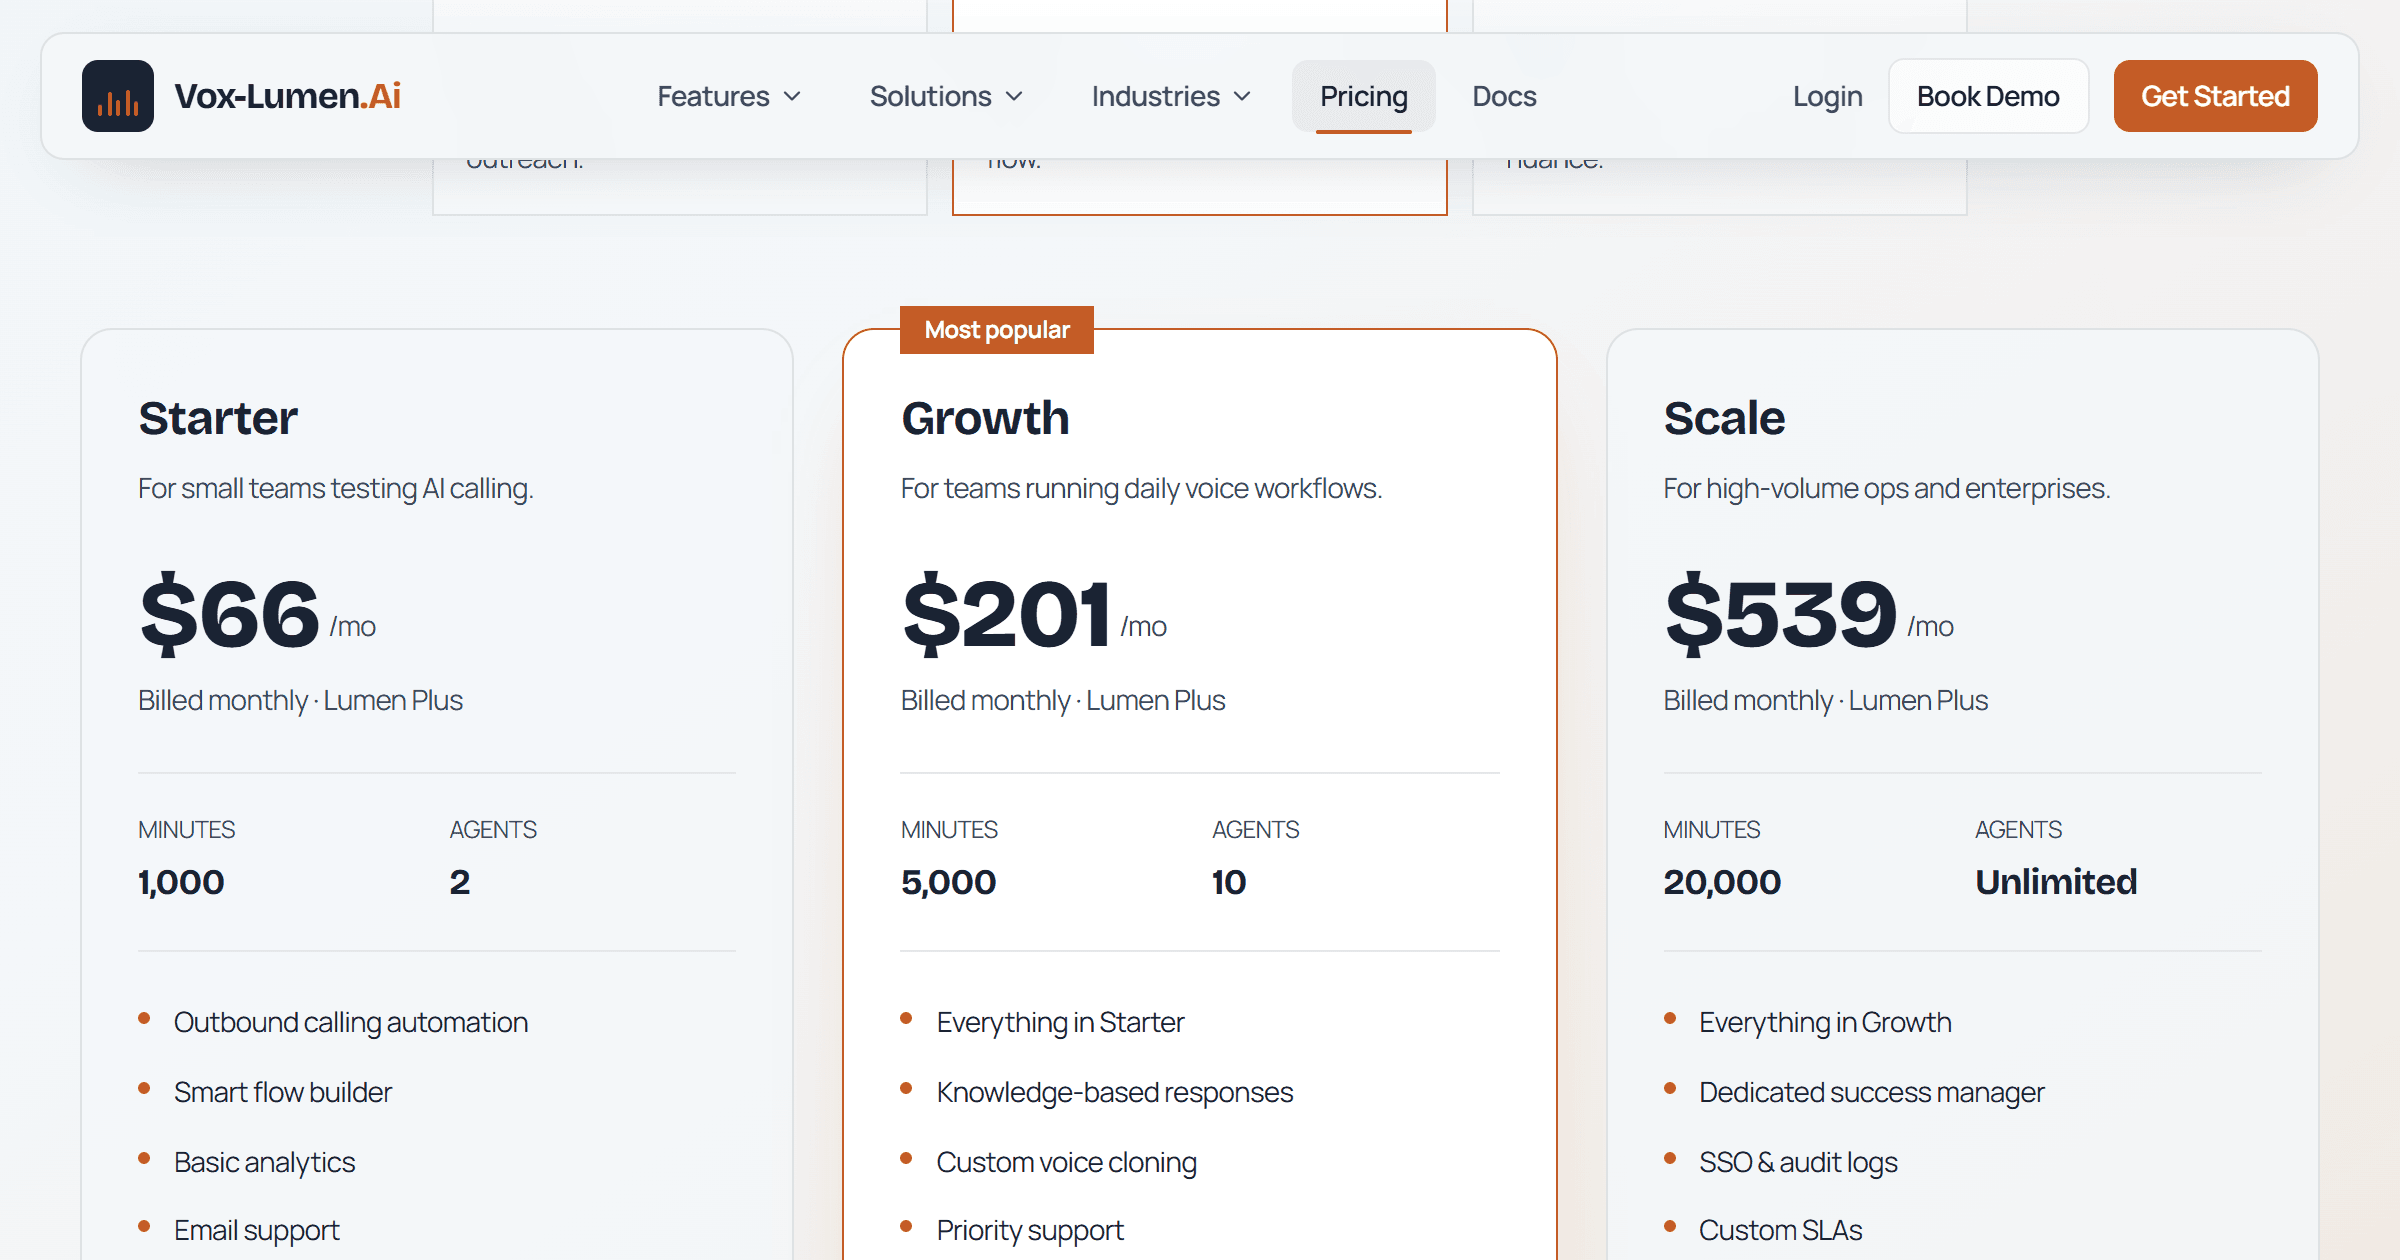Go to the Login page
Screen dimensions: 2400x1260
[1827, 96]
